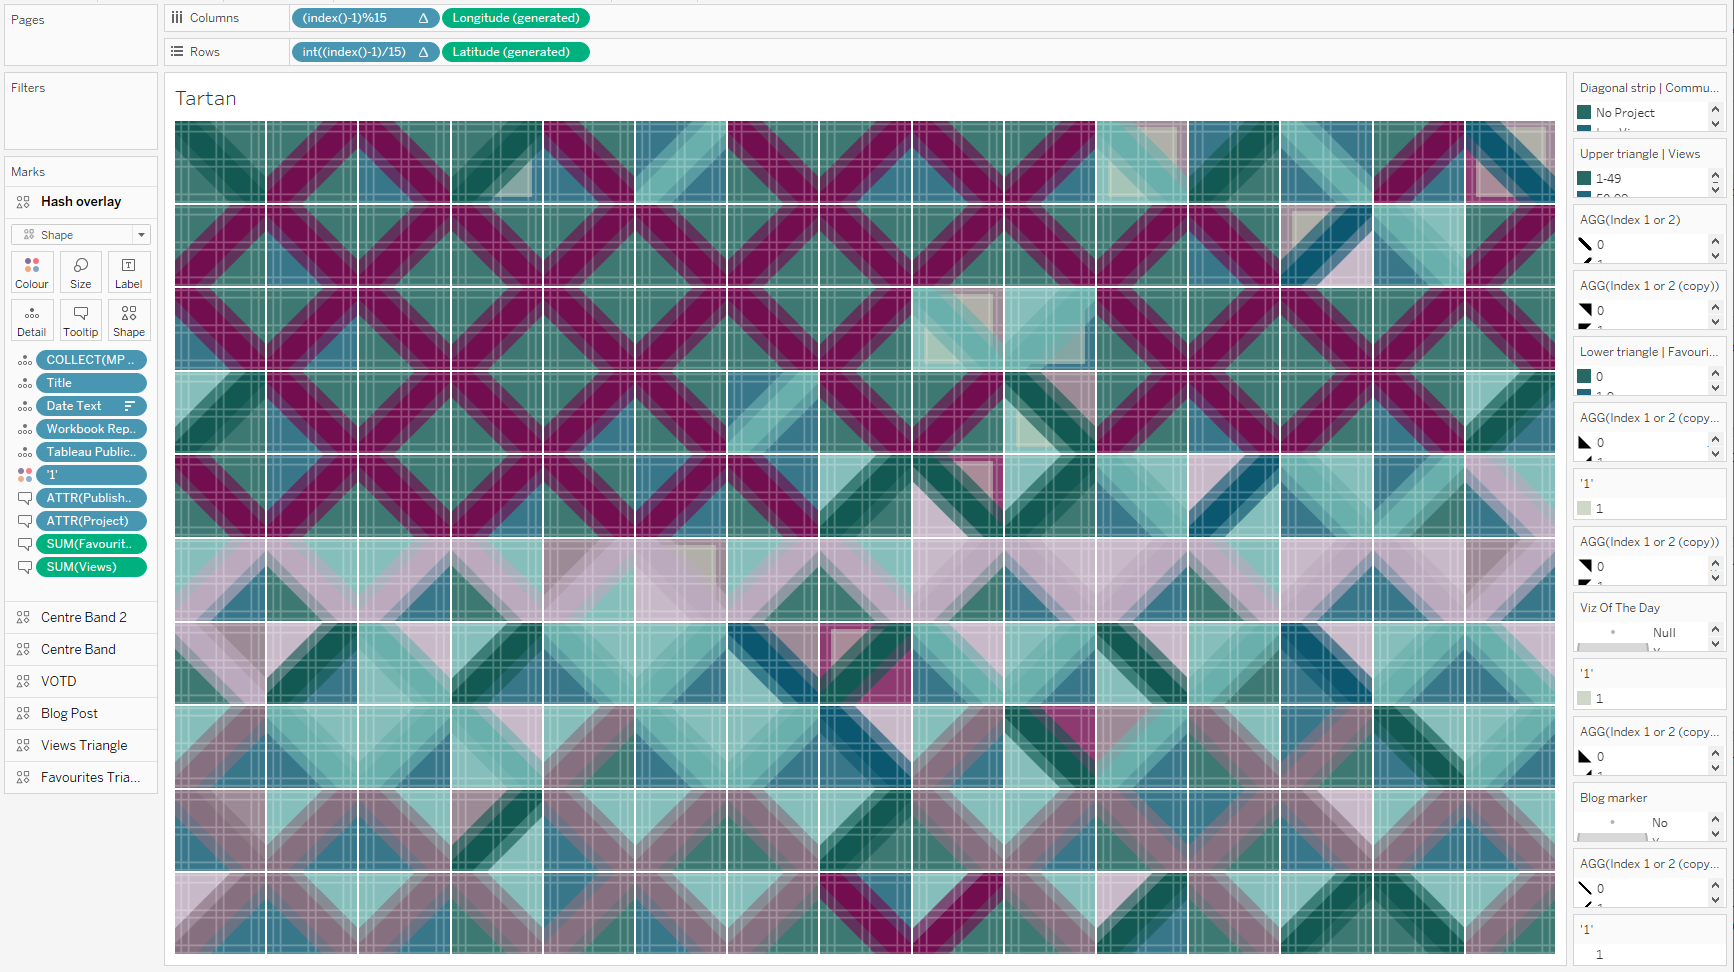Open the Colour marks card button
The height and width of the screenshot is (972, 1734).
point(32,272)
